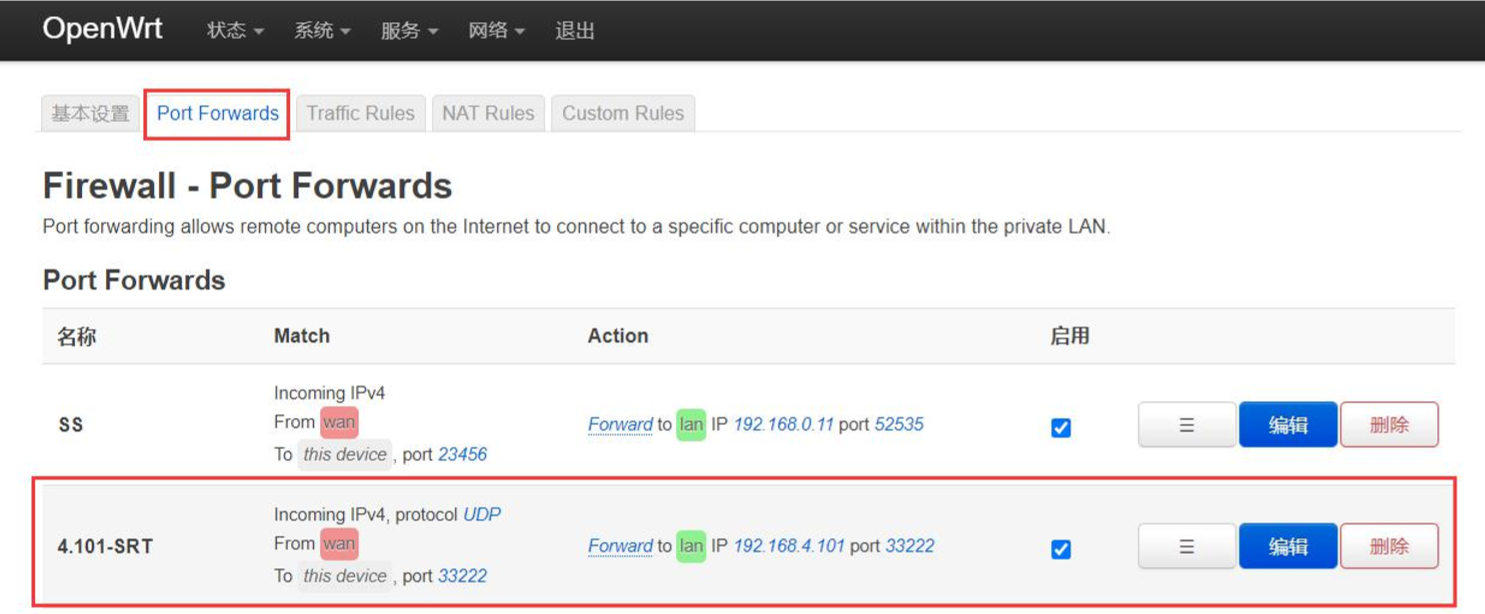Switch to the 基本设置 tab

pos(90,114)
